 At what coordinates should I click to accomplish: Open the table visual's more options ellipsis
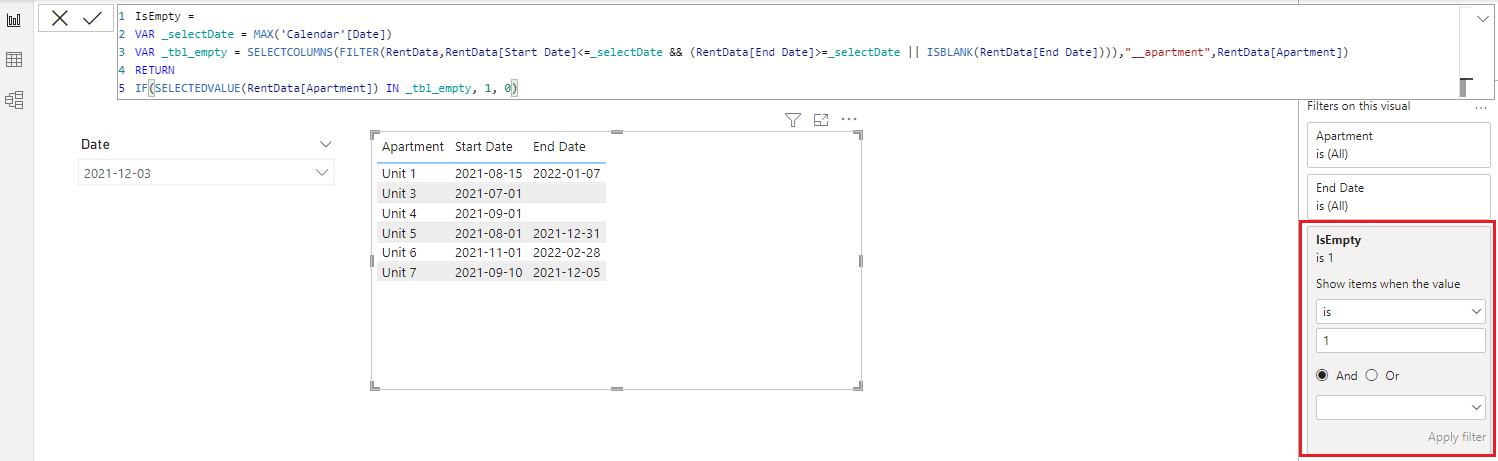(x=849, y=120)
